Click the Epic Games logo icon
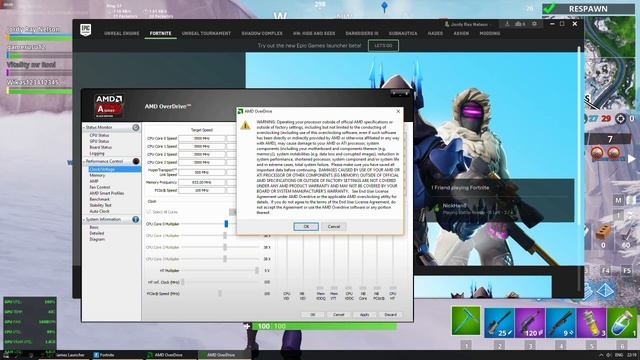 click(86, 30)
